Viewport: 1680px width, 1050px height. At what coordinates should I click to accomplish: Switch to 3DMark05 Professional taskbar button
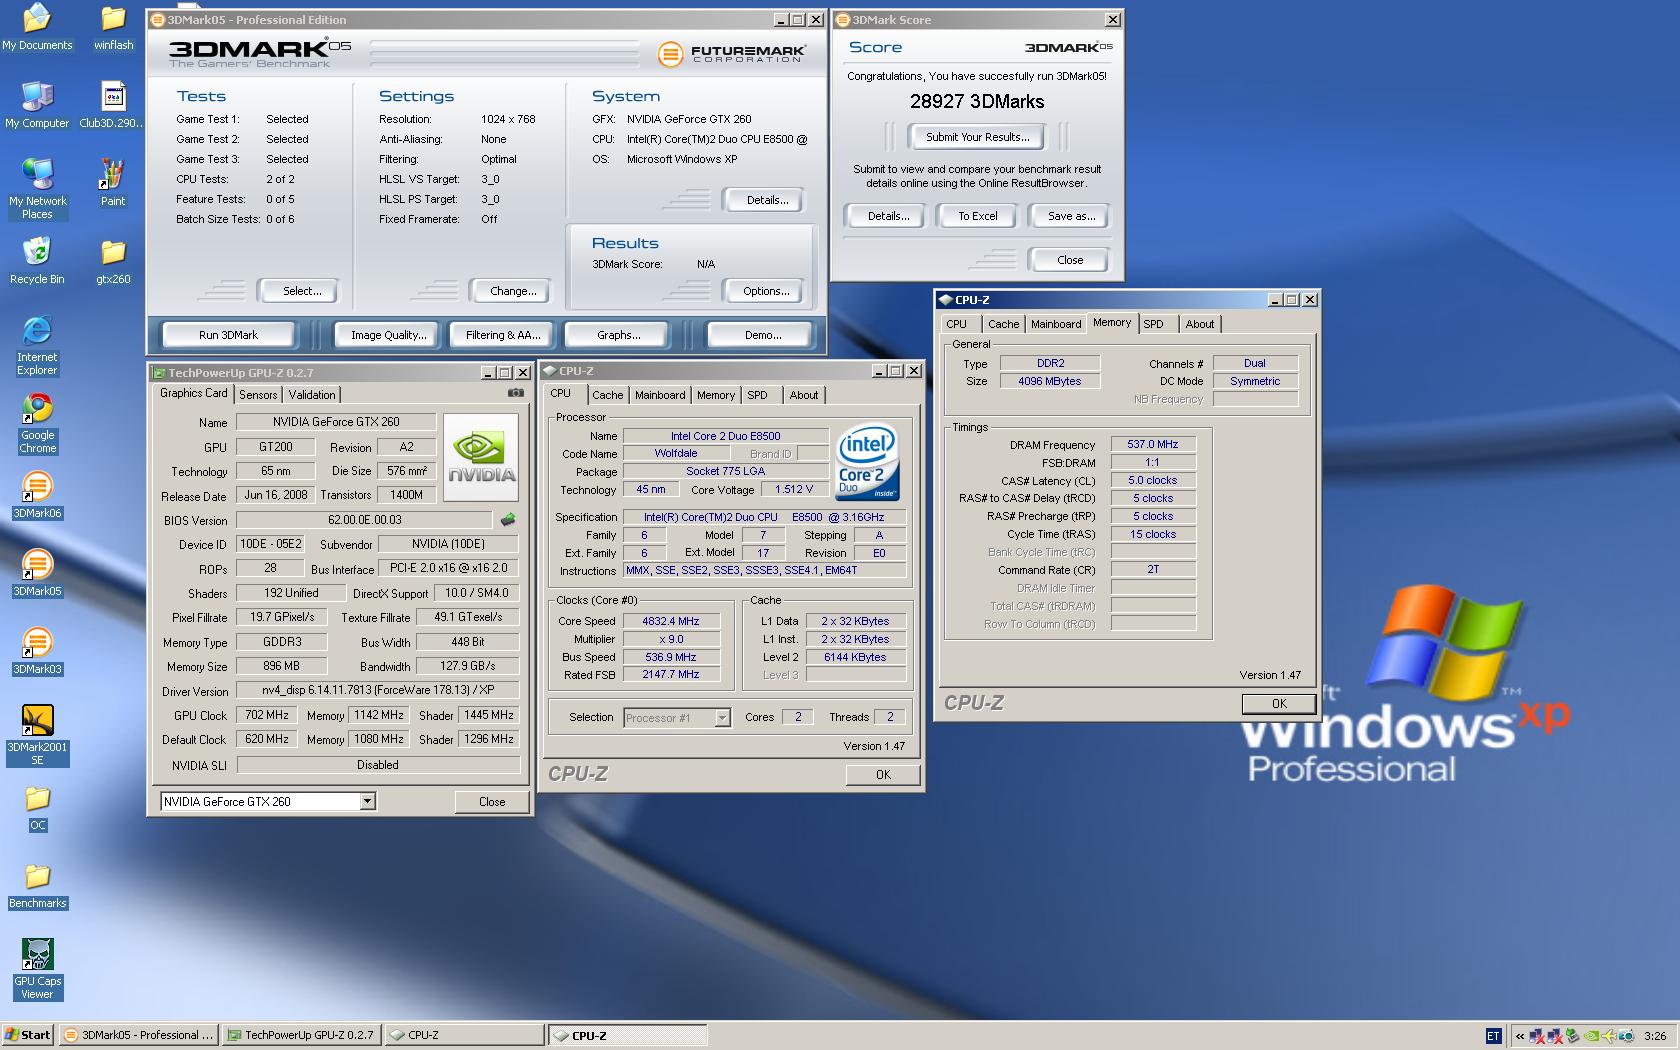pyautogui.click(x=138, y=1035)
